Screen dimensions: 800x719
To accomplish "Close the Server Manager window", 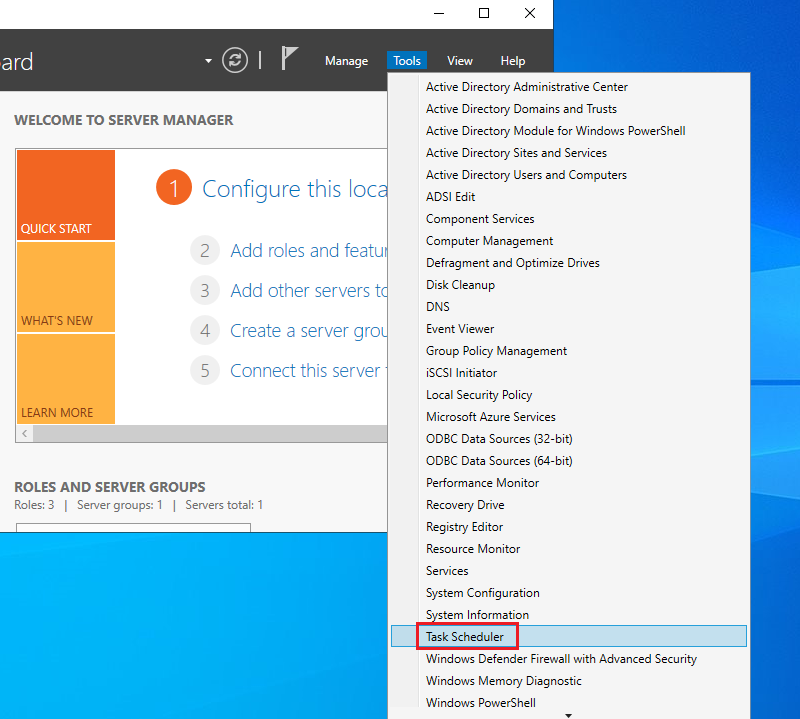I will (530, 13).
